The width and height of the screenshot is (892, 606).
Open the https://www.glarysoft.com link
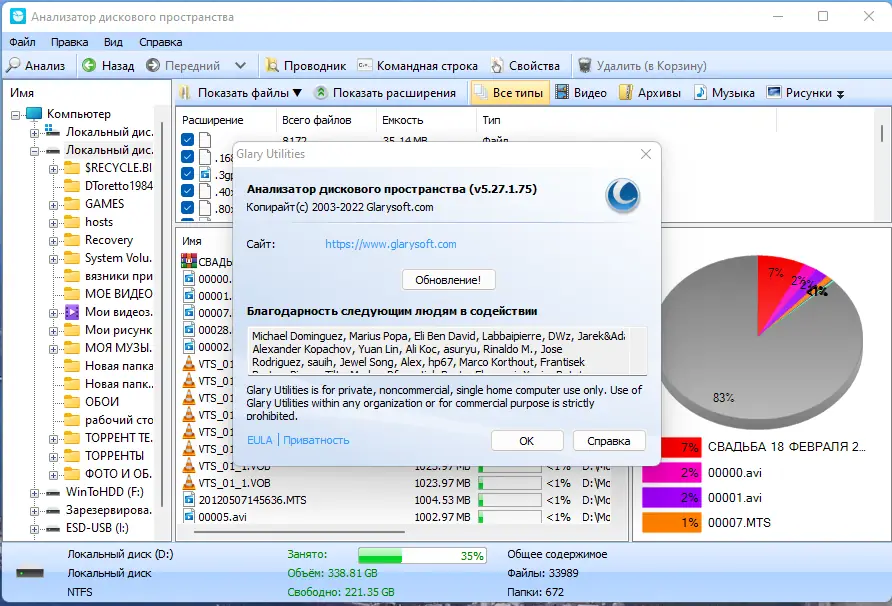(391, 244)
